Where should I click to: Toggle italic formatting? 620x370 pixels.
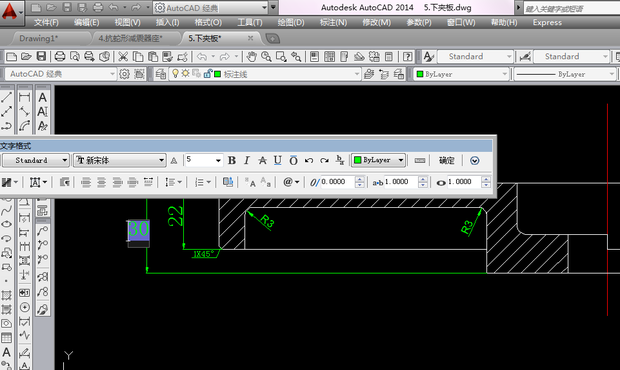247,160
